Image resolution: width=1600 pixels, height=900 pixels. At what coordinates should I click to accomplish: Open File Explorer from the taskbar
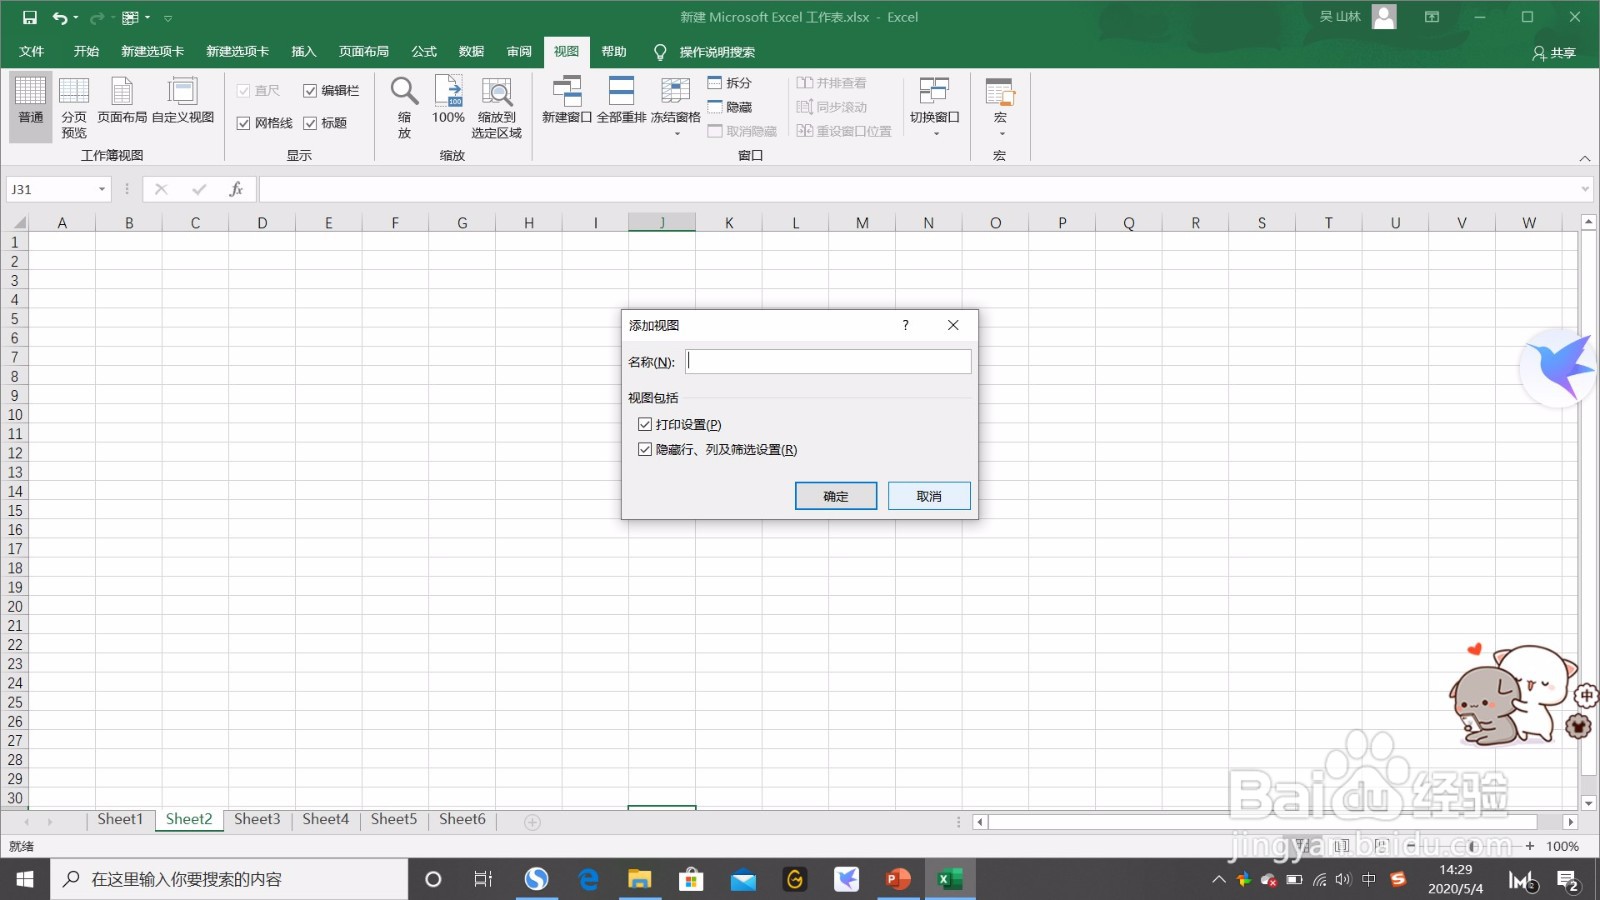(x=640, y=879)
